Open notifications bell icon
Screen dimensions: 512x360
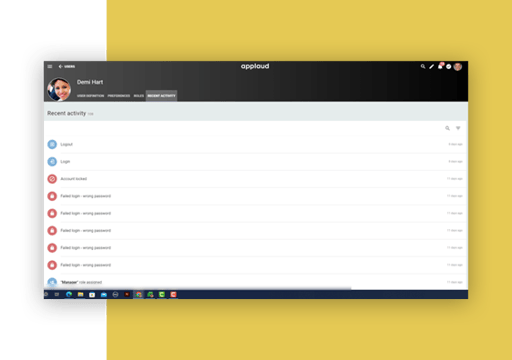click(440, 66)
